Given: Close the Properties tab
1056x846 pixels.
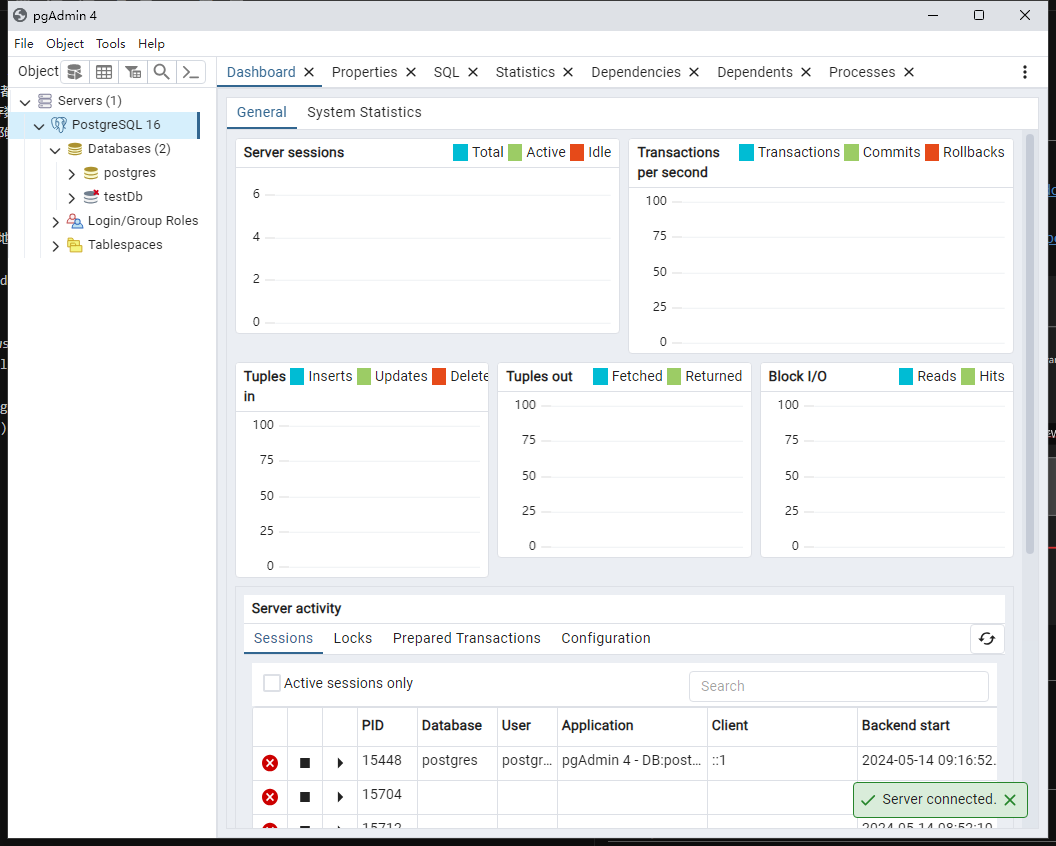Looking at the screenshot, I should tap(411, 72).
